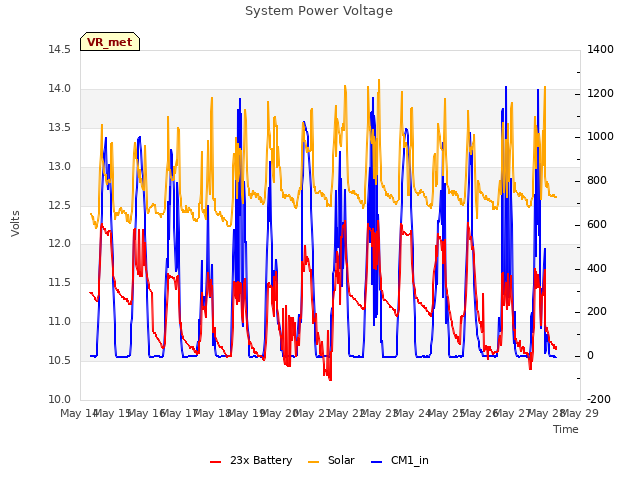Screen dimensions: 640x480
Task: Click the 10.5 left axis tick label
Action: pyautogui.click(x=59, y=360)
